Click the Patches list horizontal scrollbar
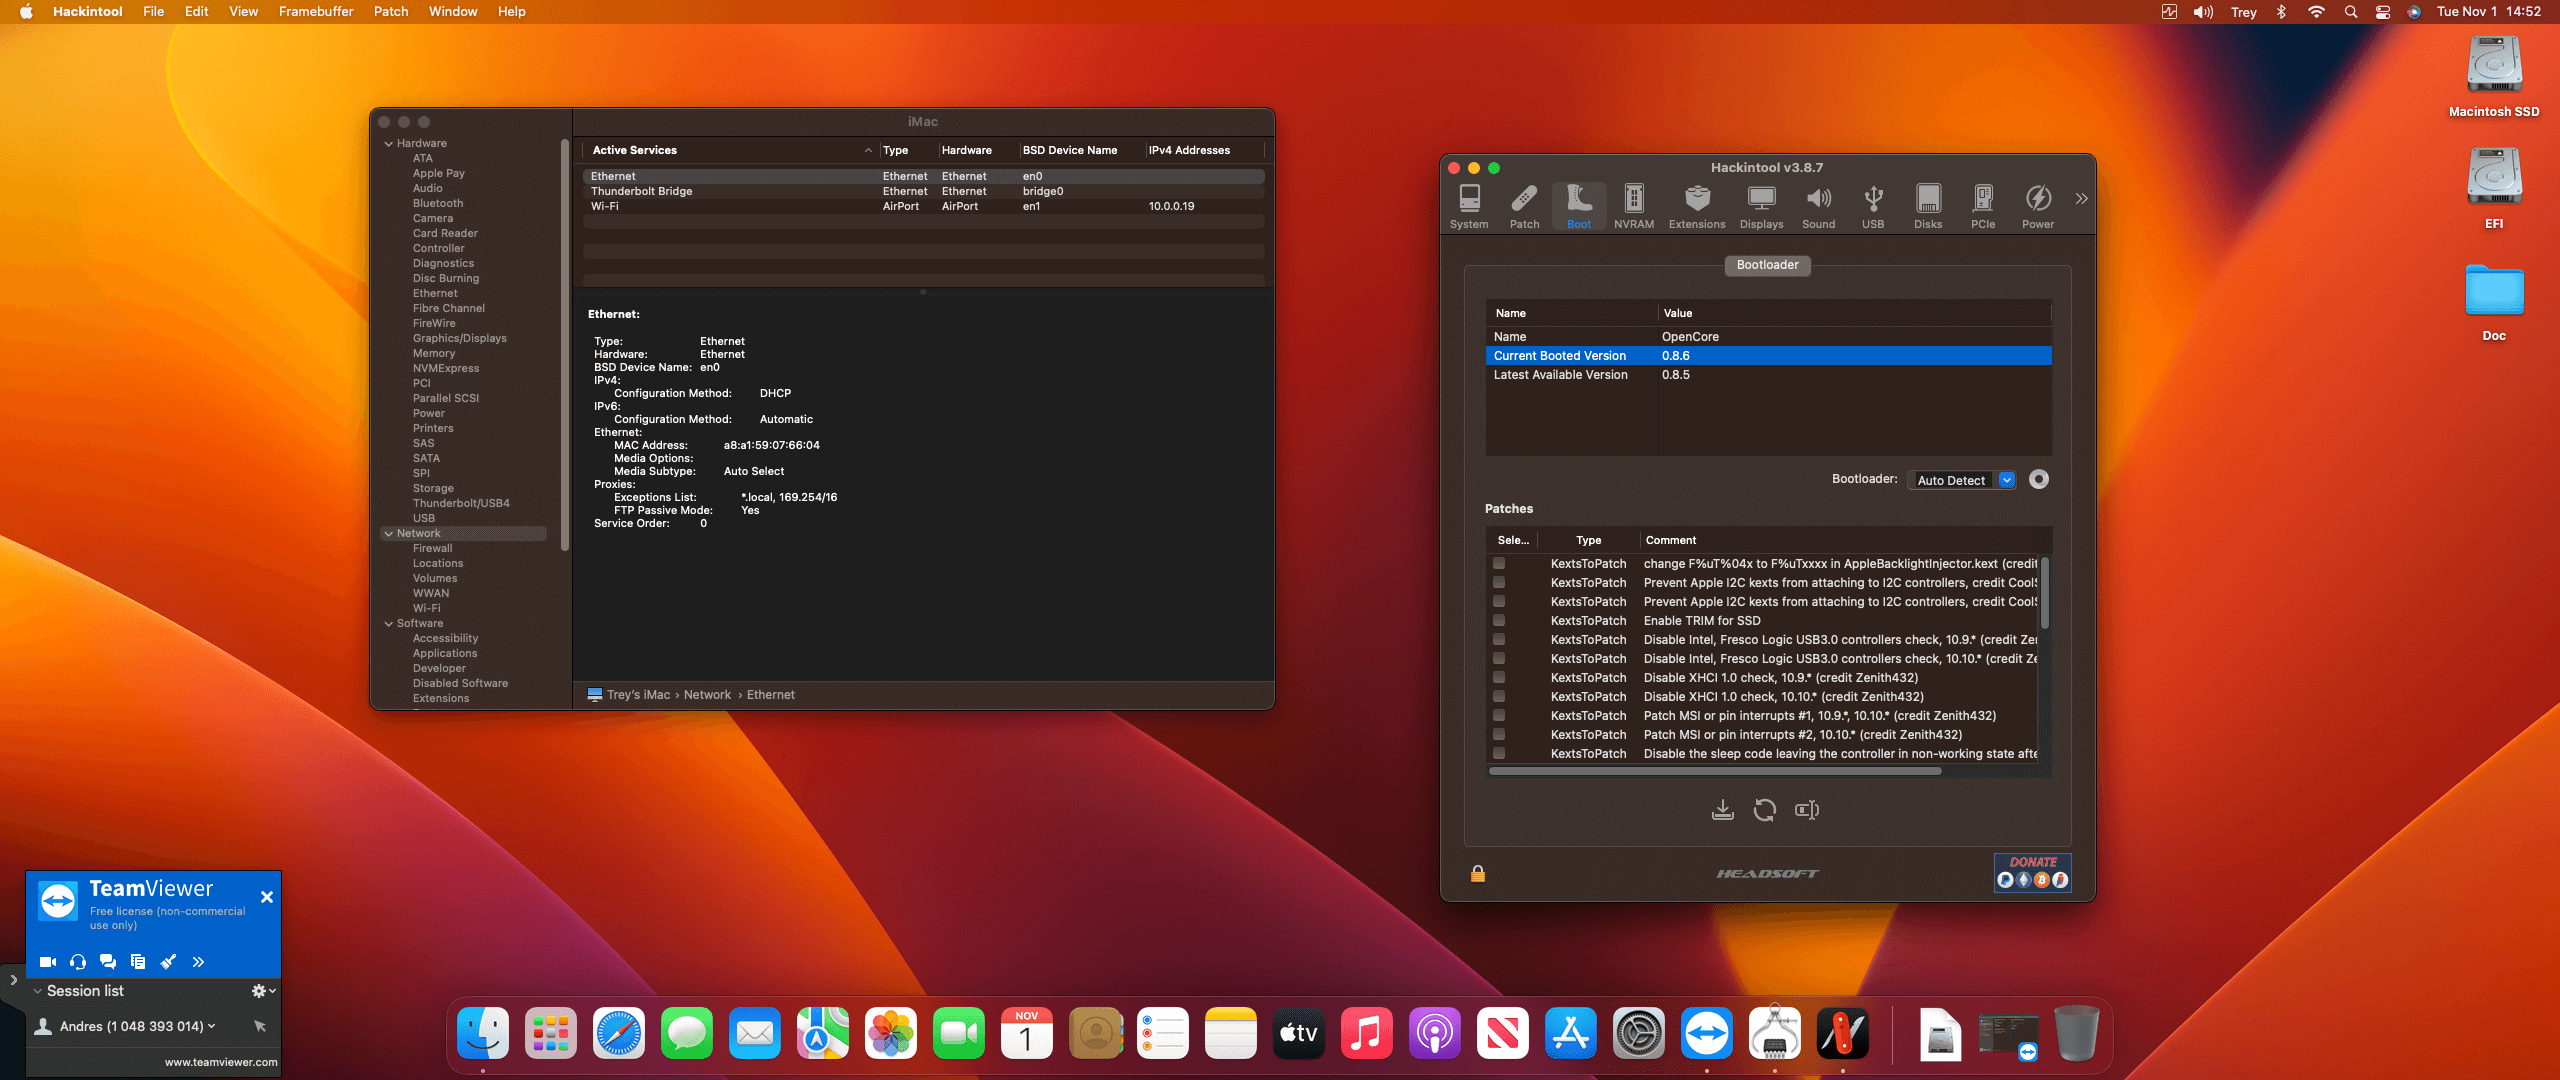 1715,771
